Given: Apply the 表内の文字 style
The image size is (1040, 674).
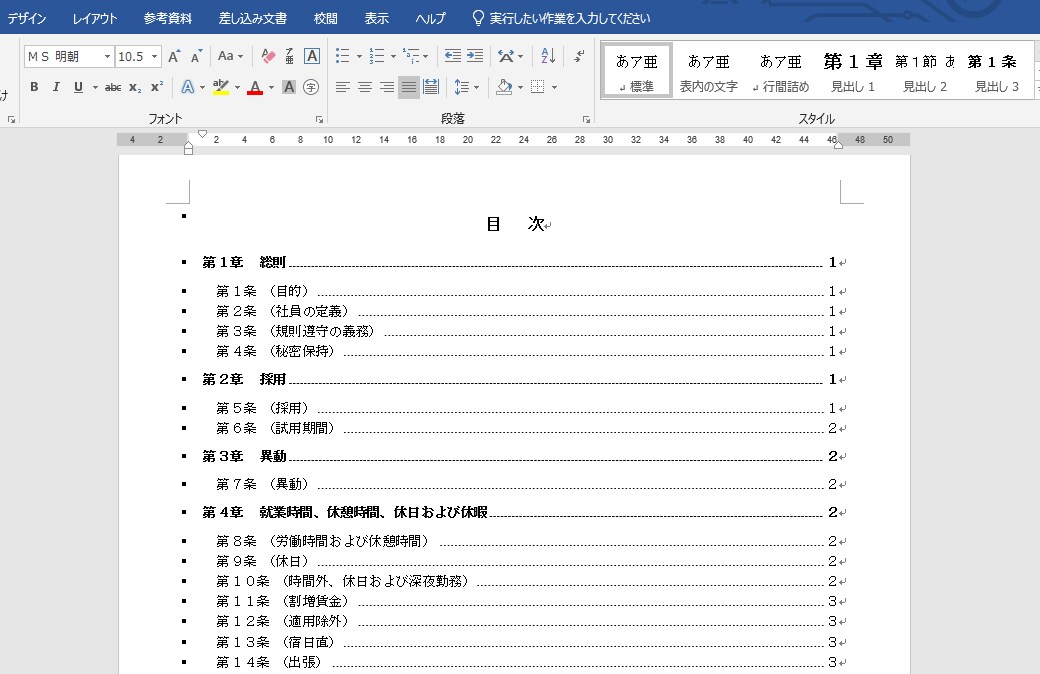Looking at the screenshot, I should [708, 71].
